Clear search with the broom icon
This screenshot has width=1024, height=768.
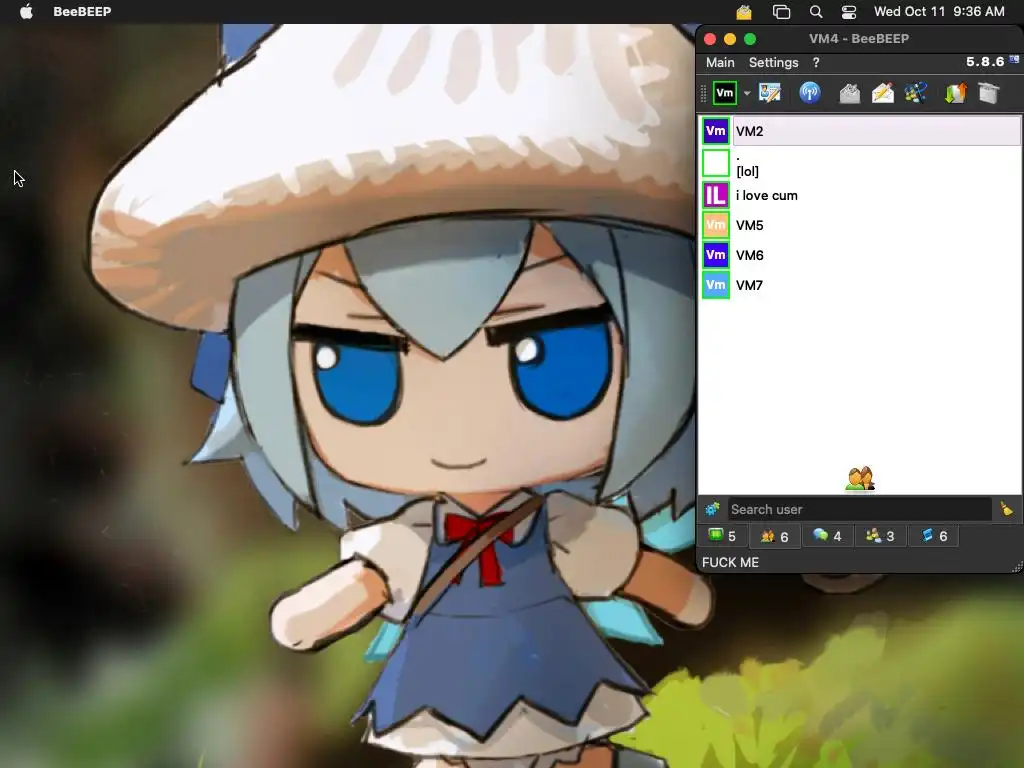(1006, 509)
